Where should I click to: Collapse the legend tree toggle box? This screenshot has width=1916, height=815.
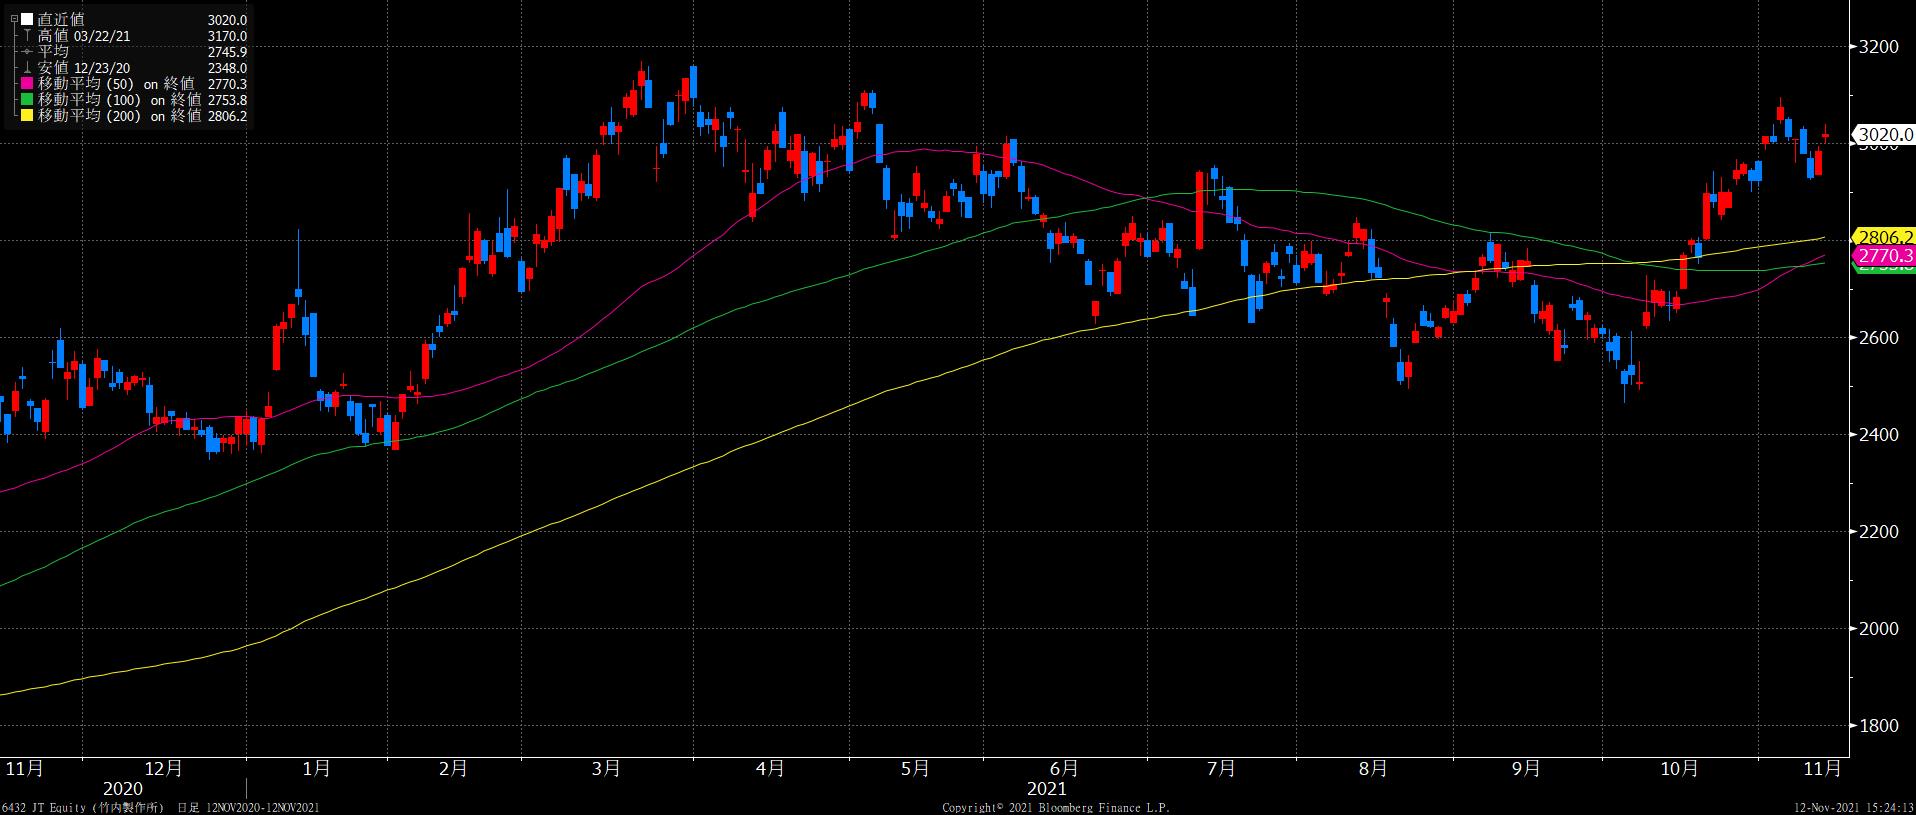click(x=13, y=20)
